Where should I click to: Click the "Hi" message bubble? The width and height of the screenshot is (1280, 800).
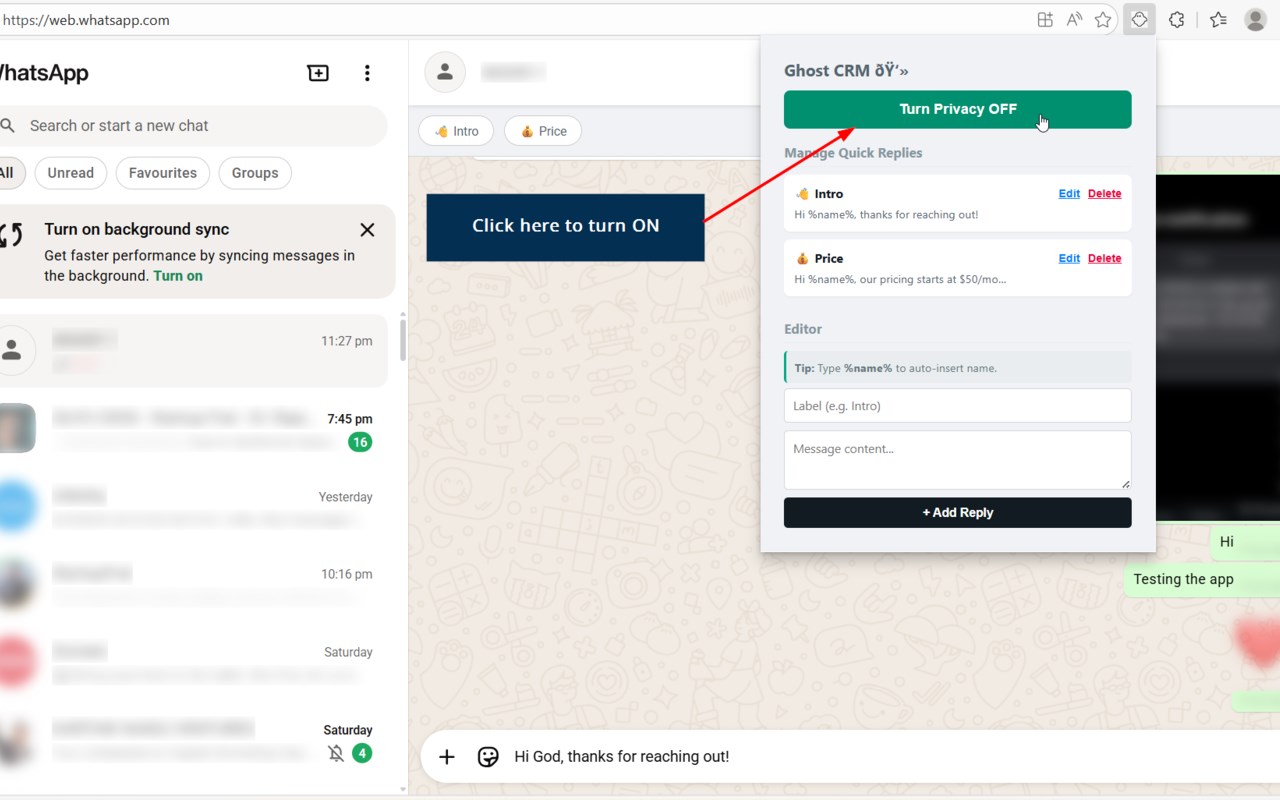[1245, 542]
